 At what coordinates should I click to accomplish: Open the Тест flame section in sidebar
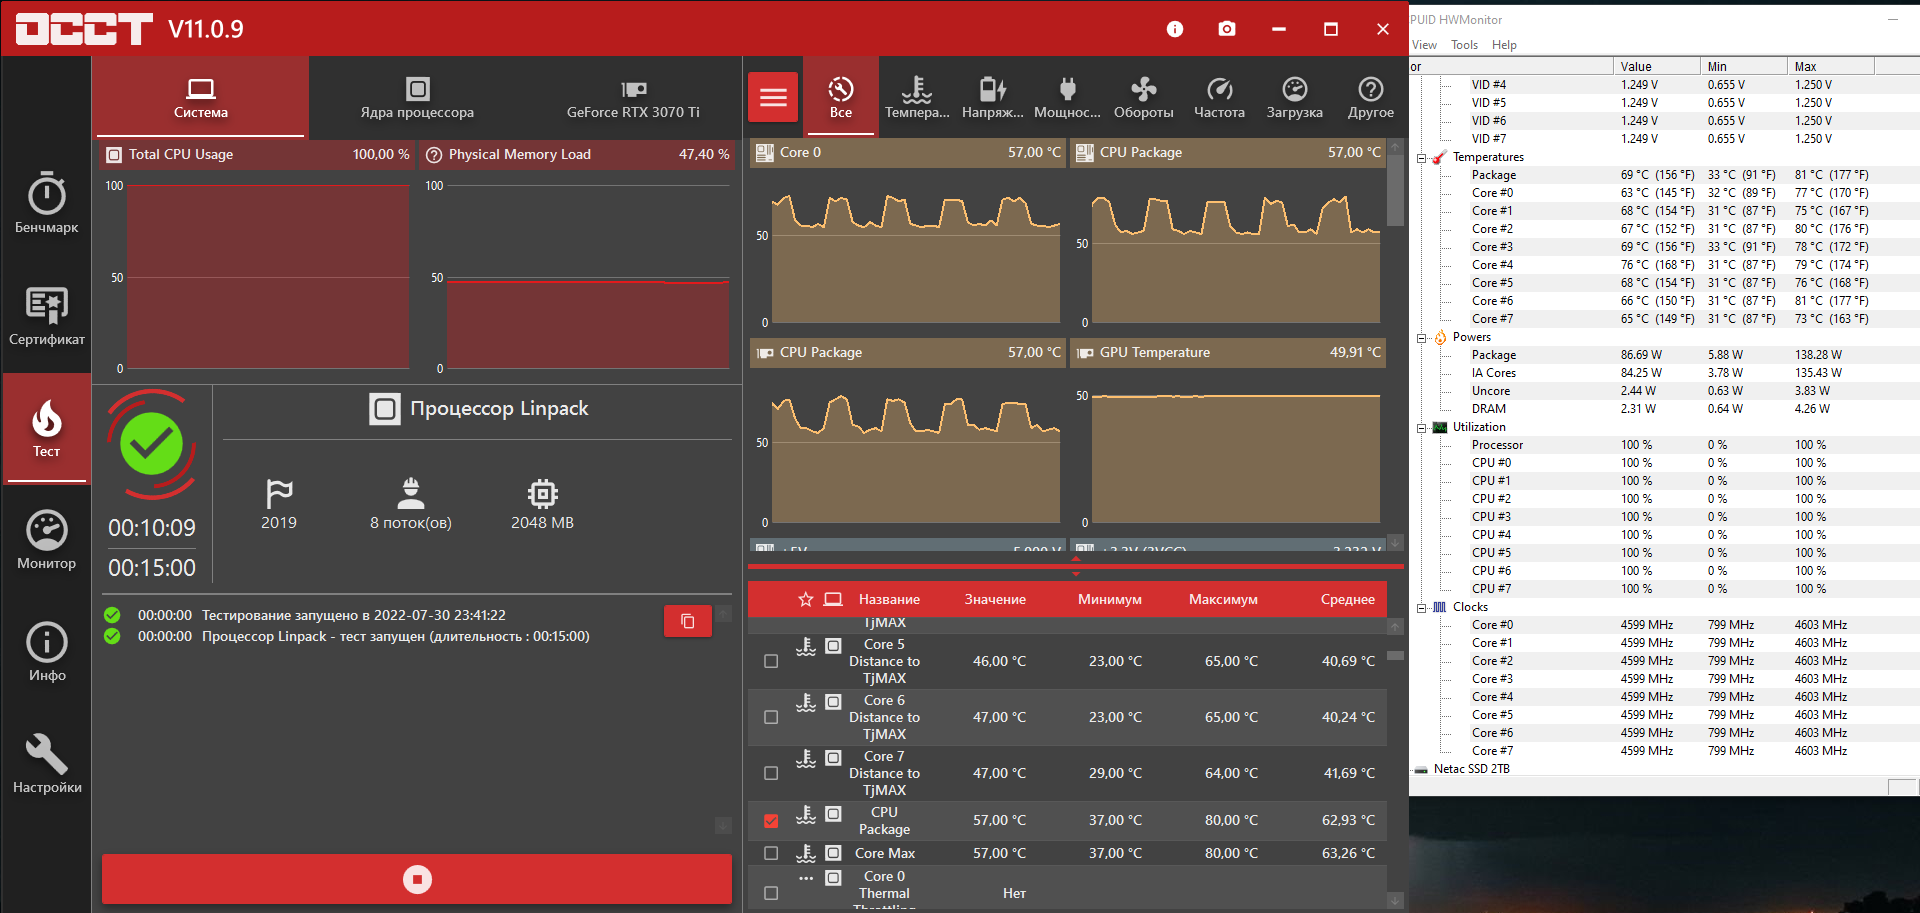point(46,428)
